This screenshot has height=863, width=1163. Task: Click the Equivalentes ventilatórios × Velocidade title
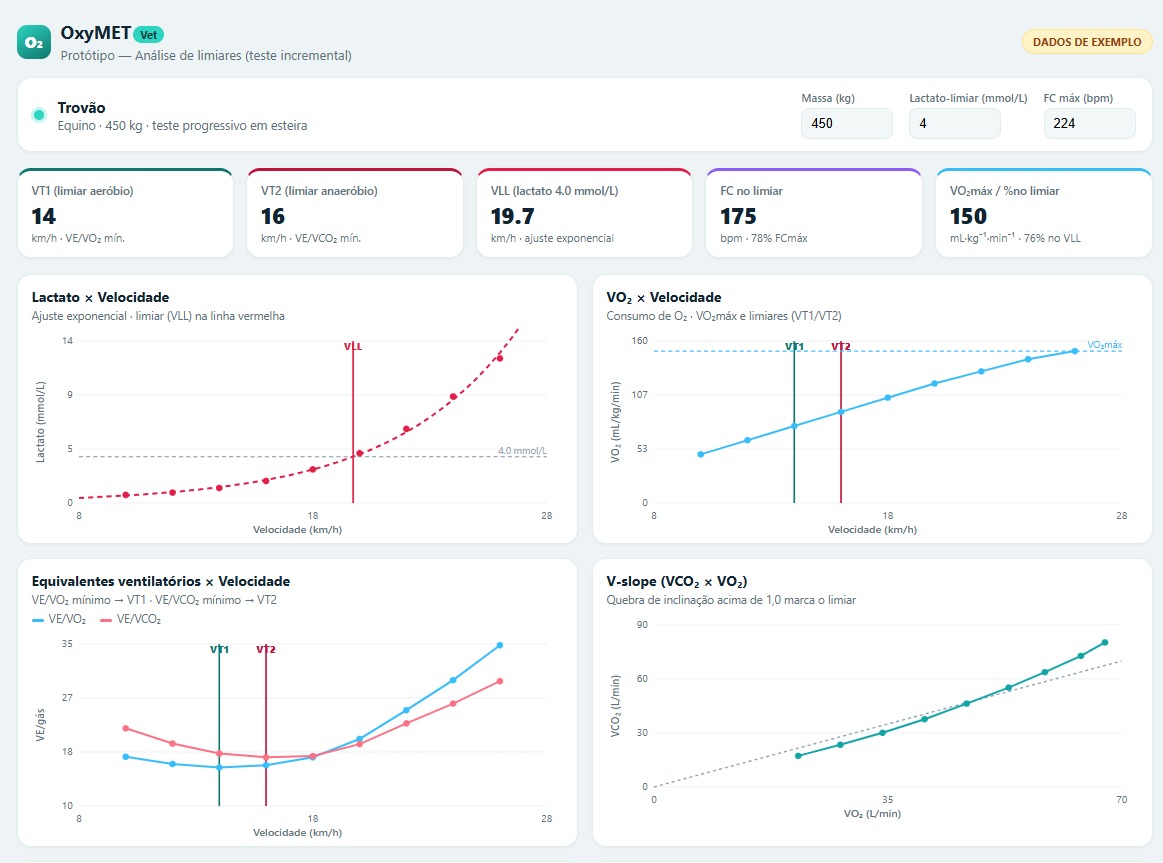click(161, 581)
